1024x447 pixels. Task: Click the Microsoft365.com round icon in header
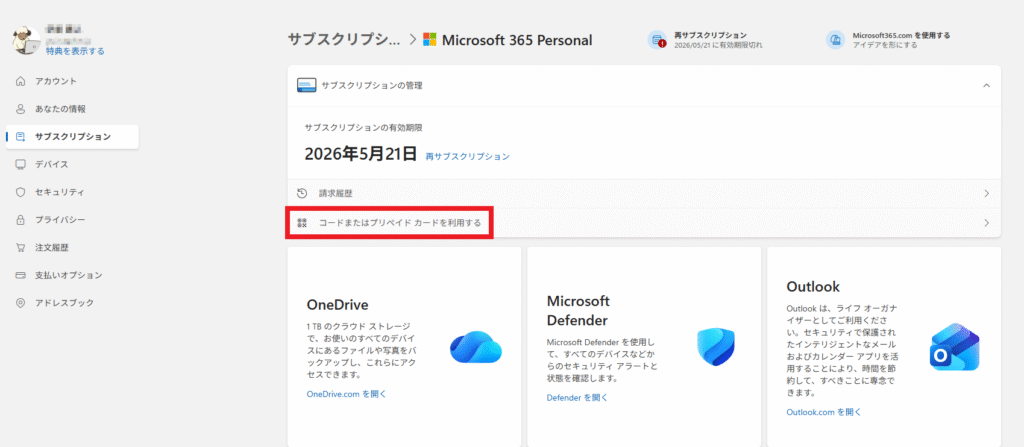(x=835, y=40)
